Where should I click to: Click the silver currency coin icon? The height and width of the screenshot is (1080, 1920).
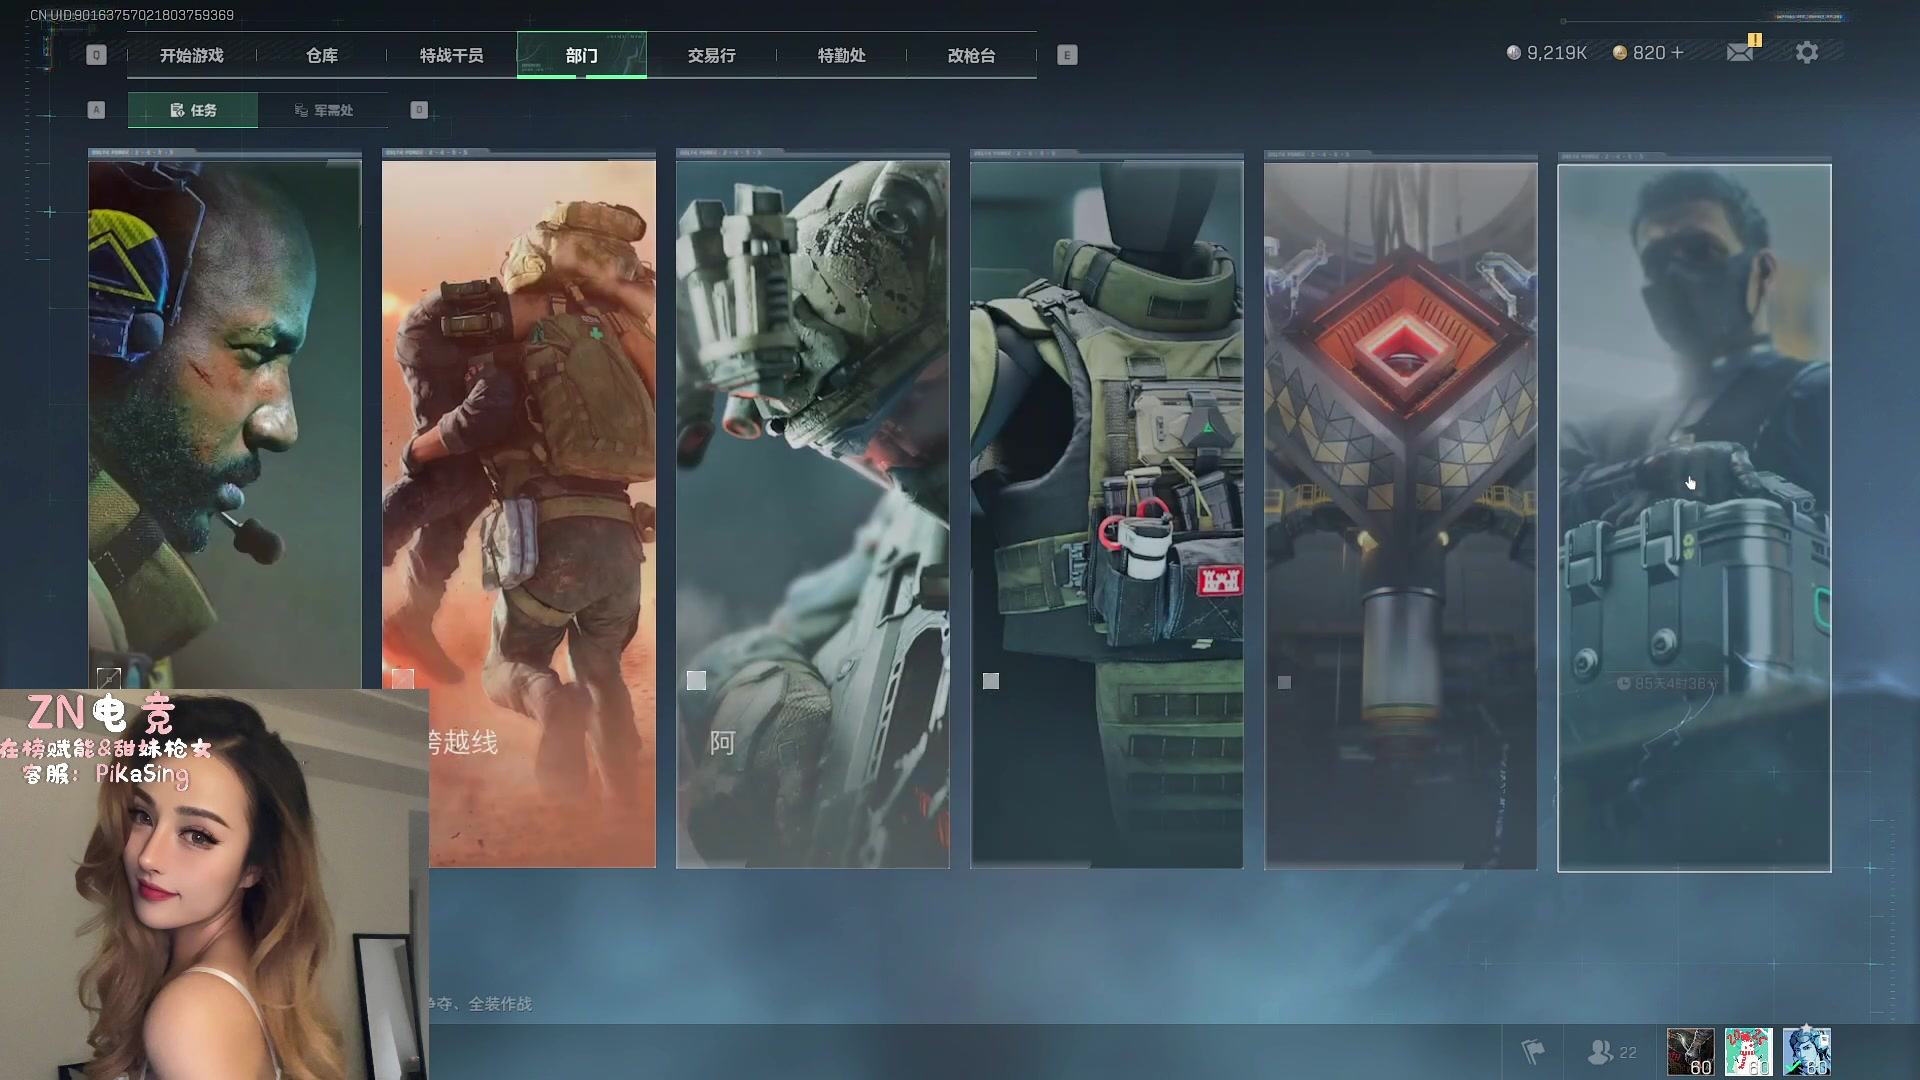click(1514, 52)
